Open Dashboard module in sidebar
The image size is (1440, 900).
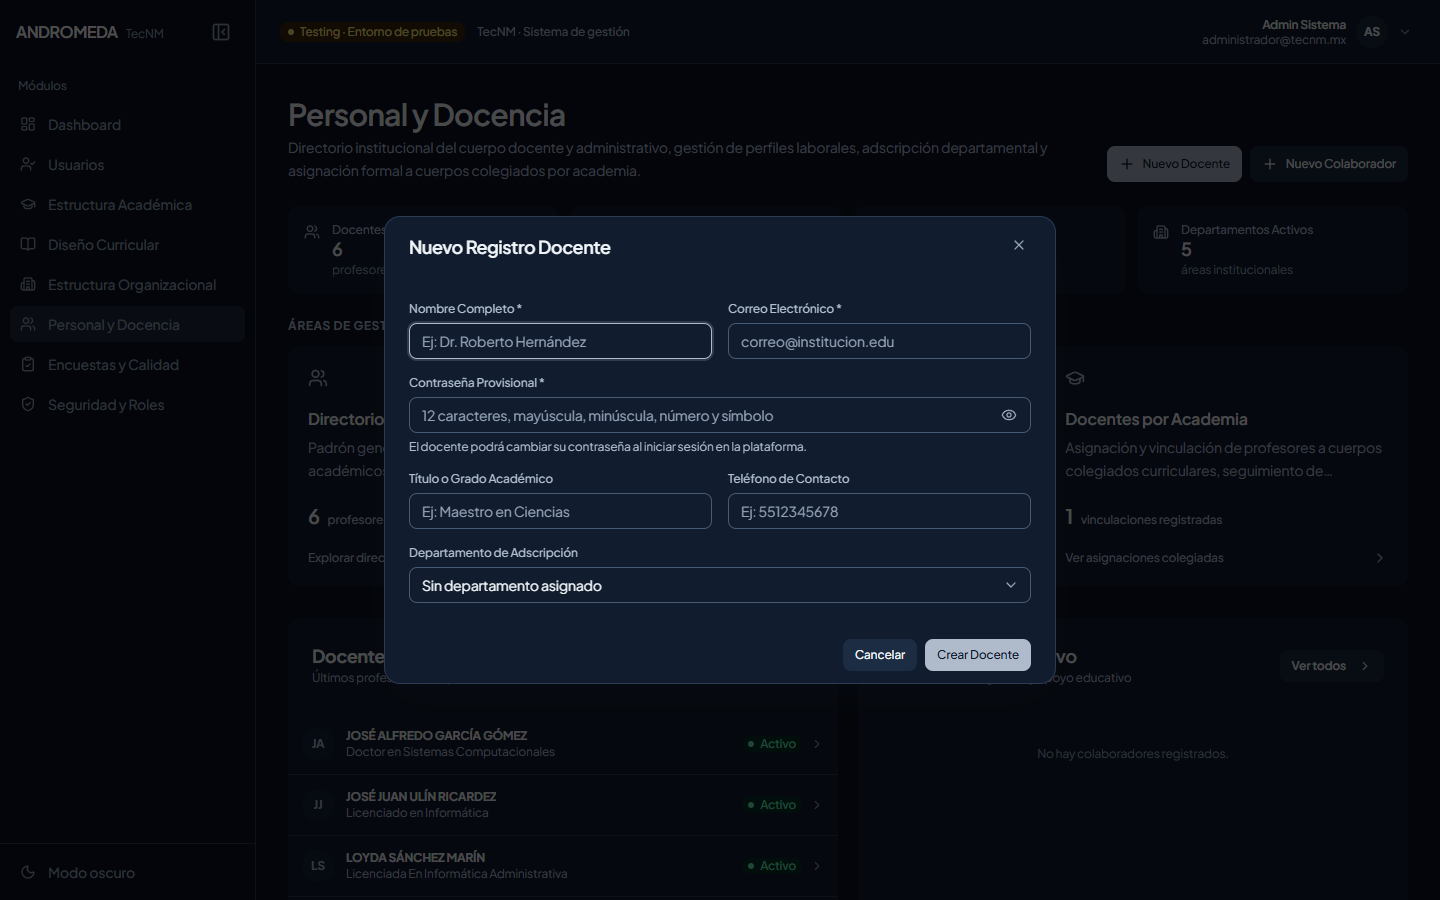pyautogui.click(x=127, y=125)
